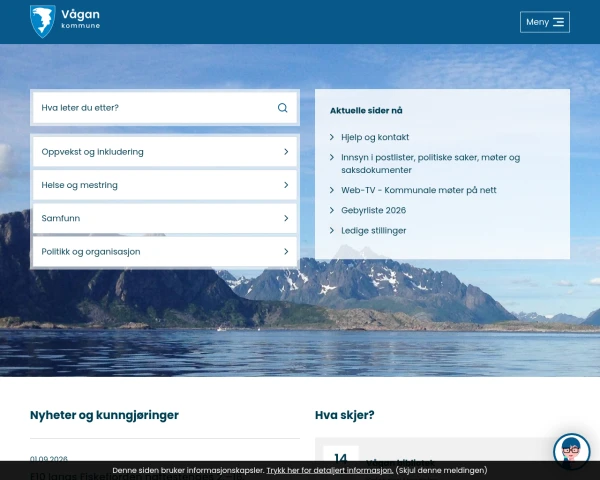Screen dimensions: 600x480
Task: Open Oppvekst og inkludering section
Action: (x=165, y=152)
